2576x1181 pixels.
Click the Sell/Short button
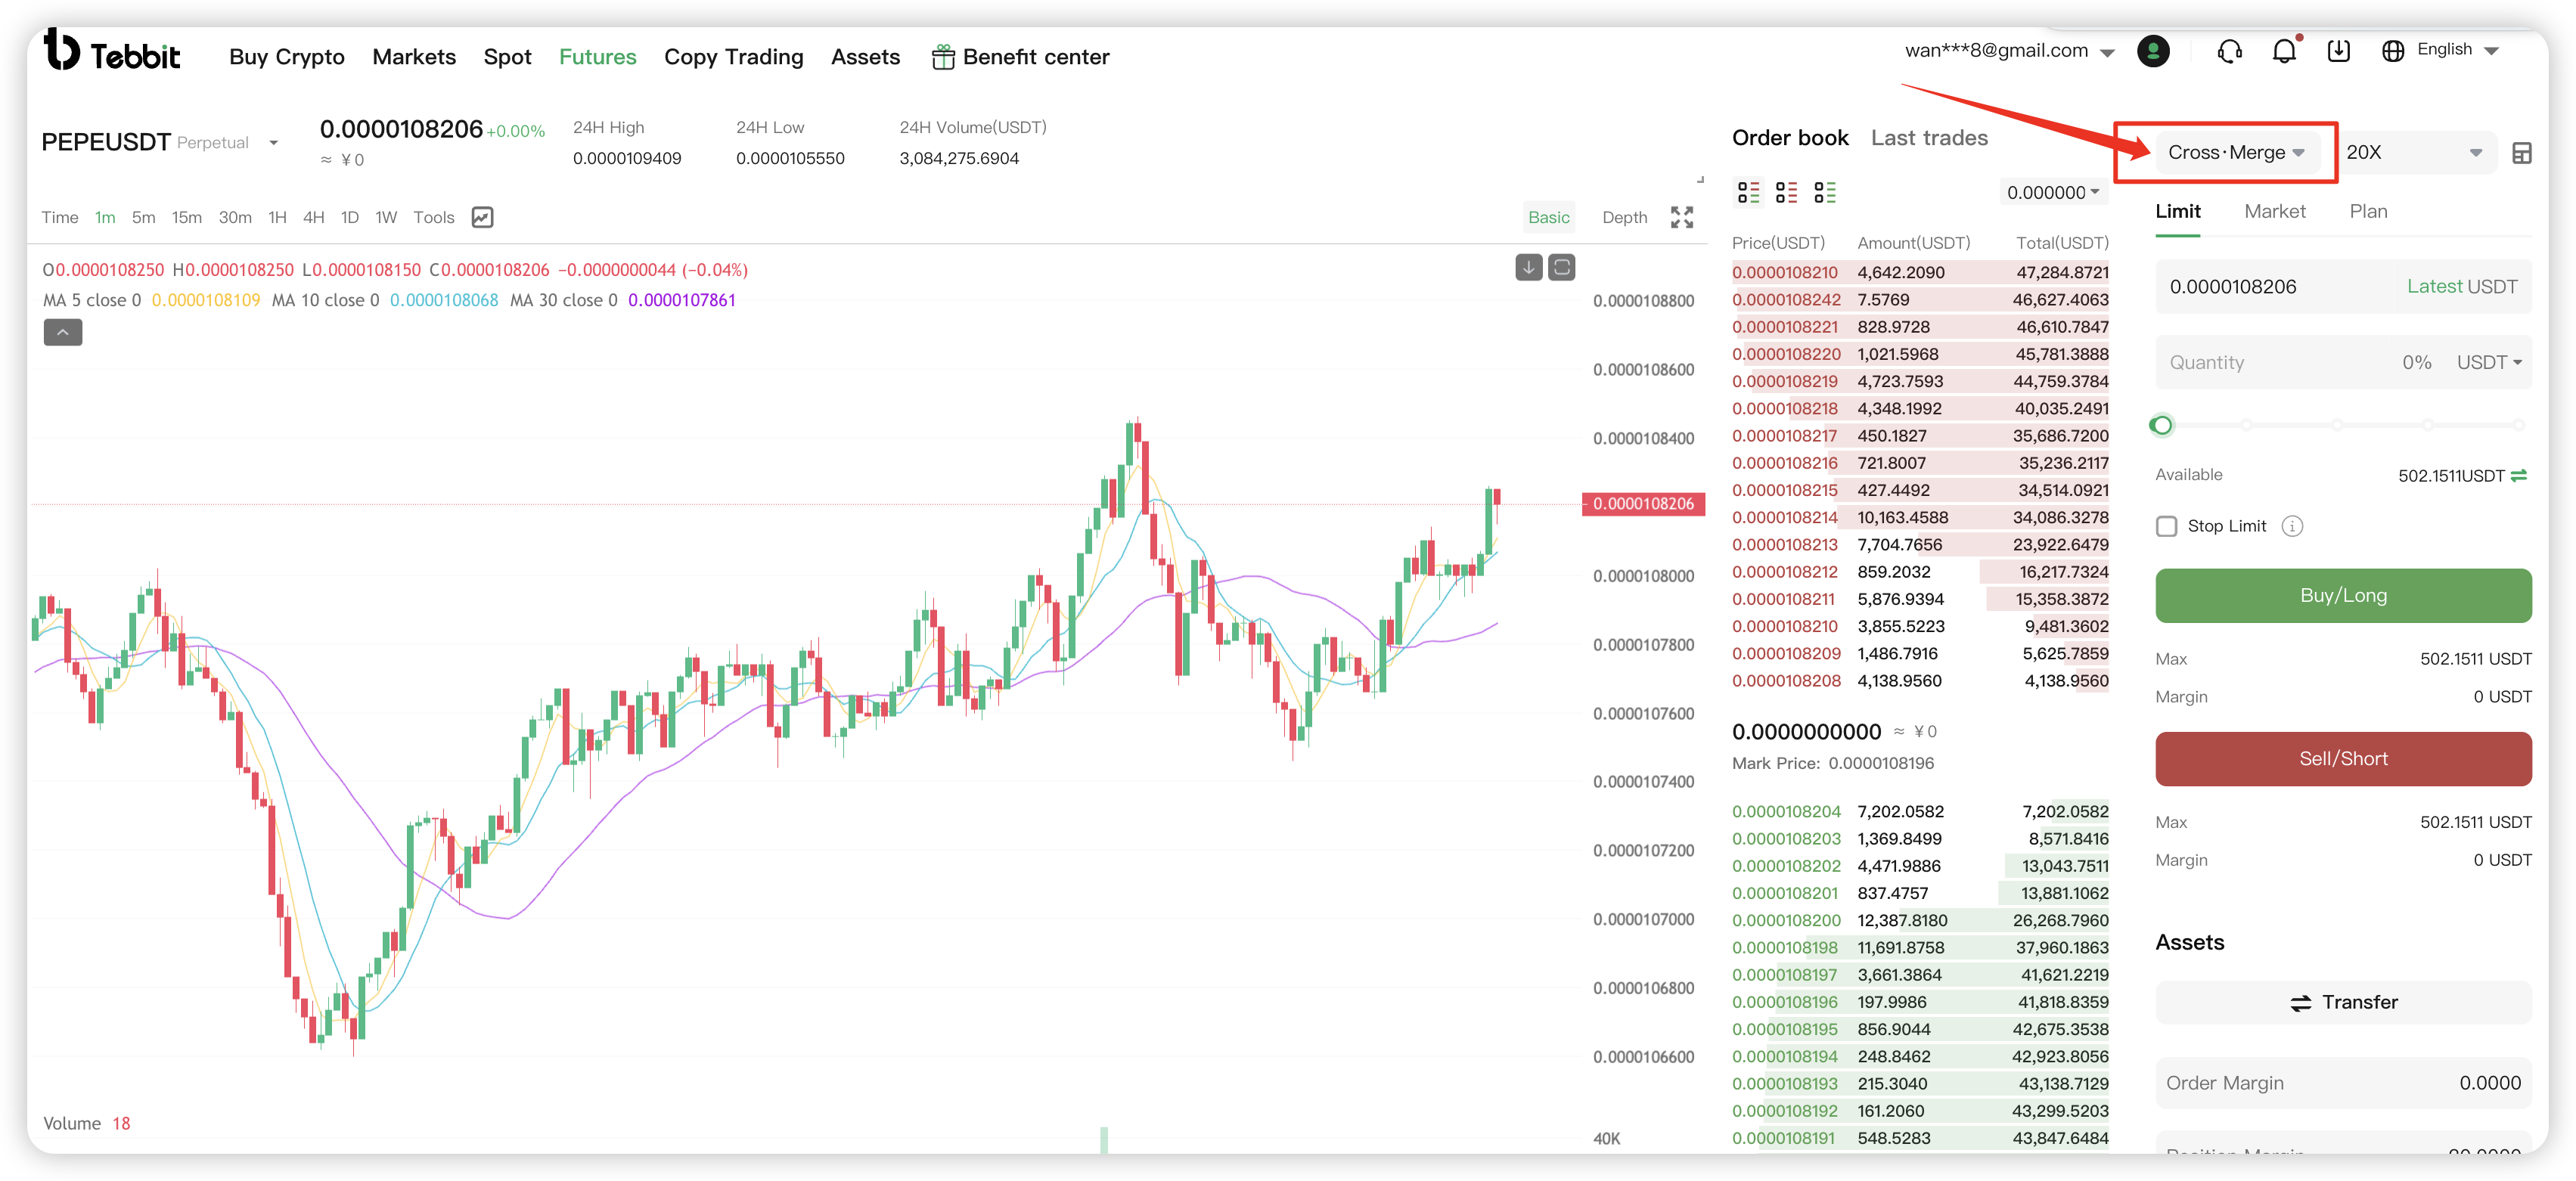click(x=2342, y=758)
